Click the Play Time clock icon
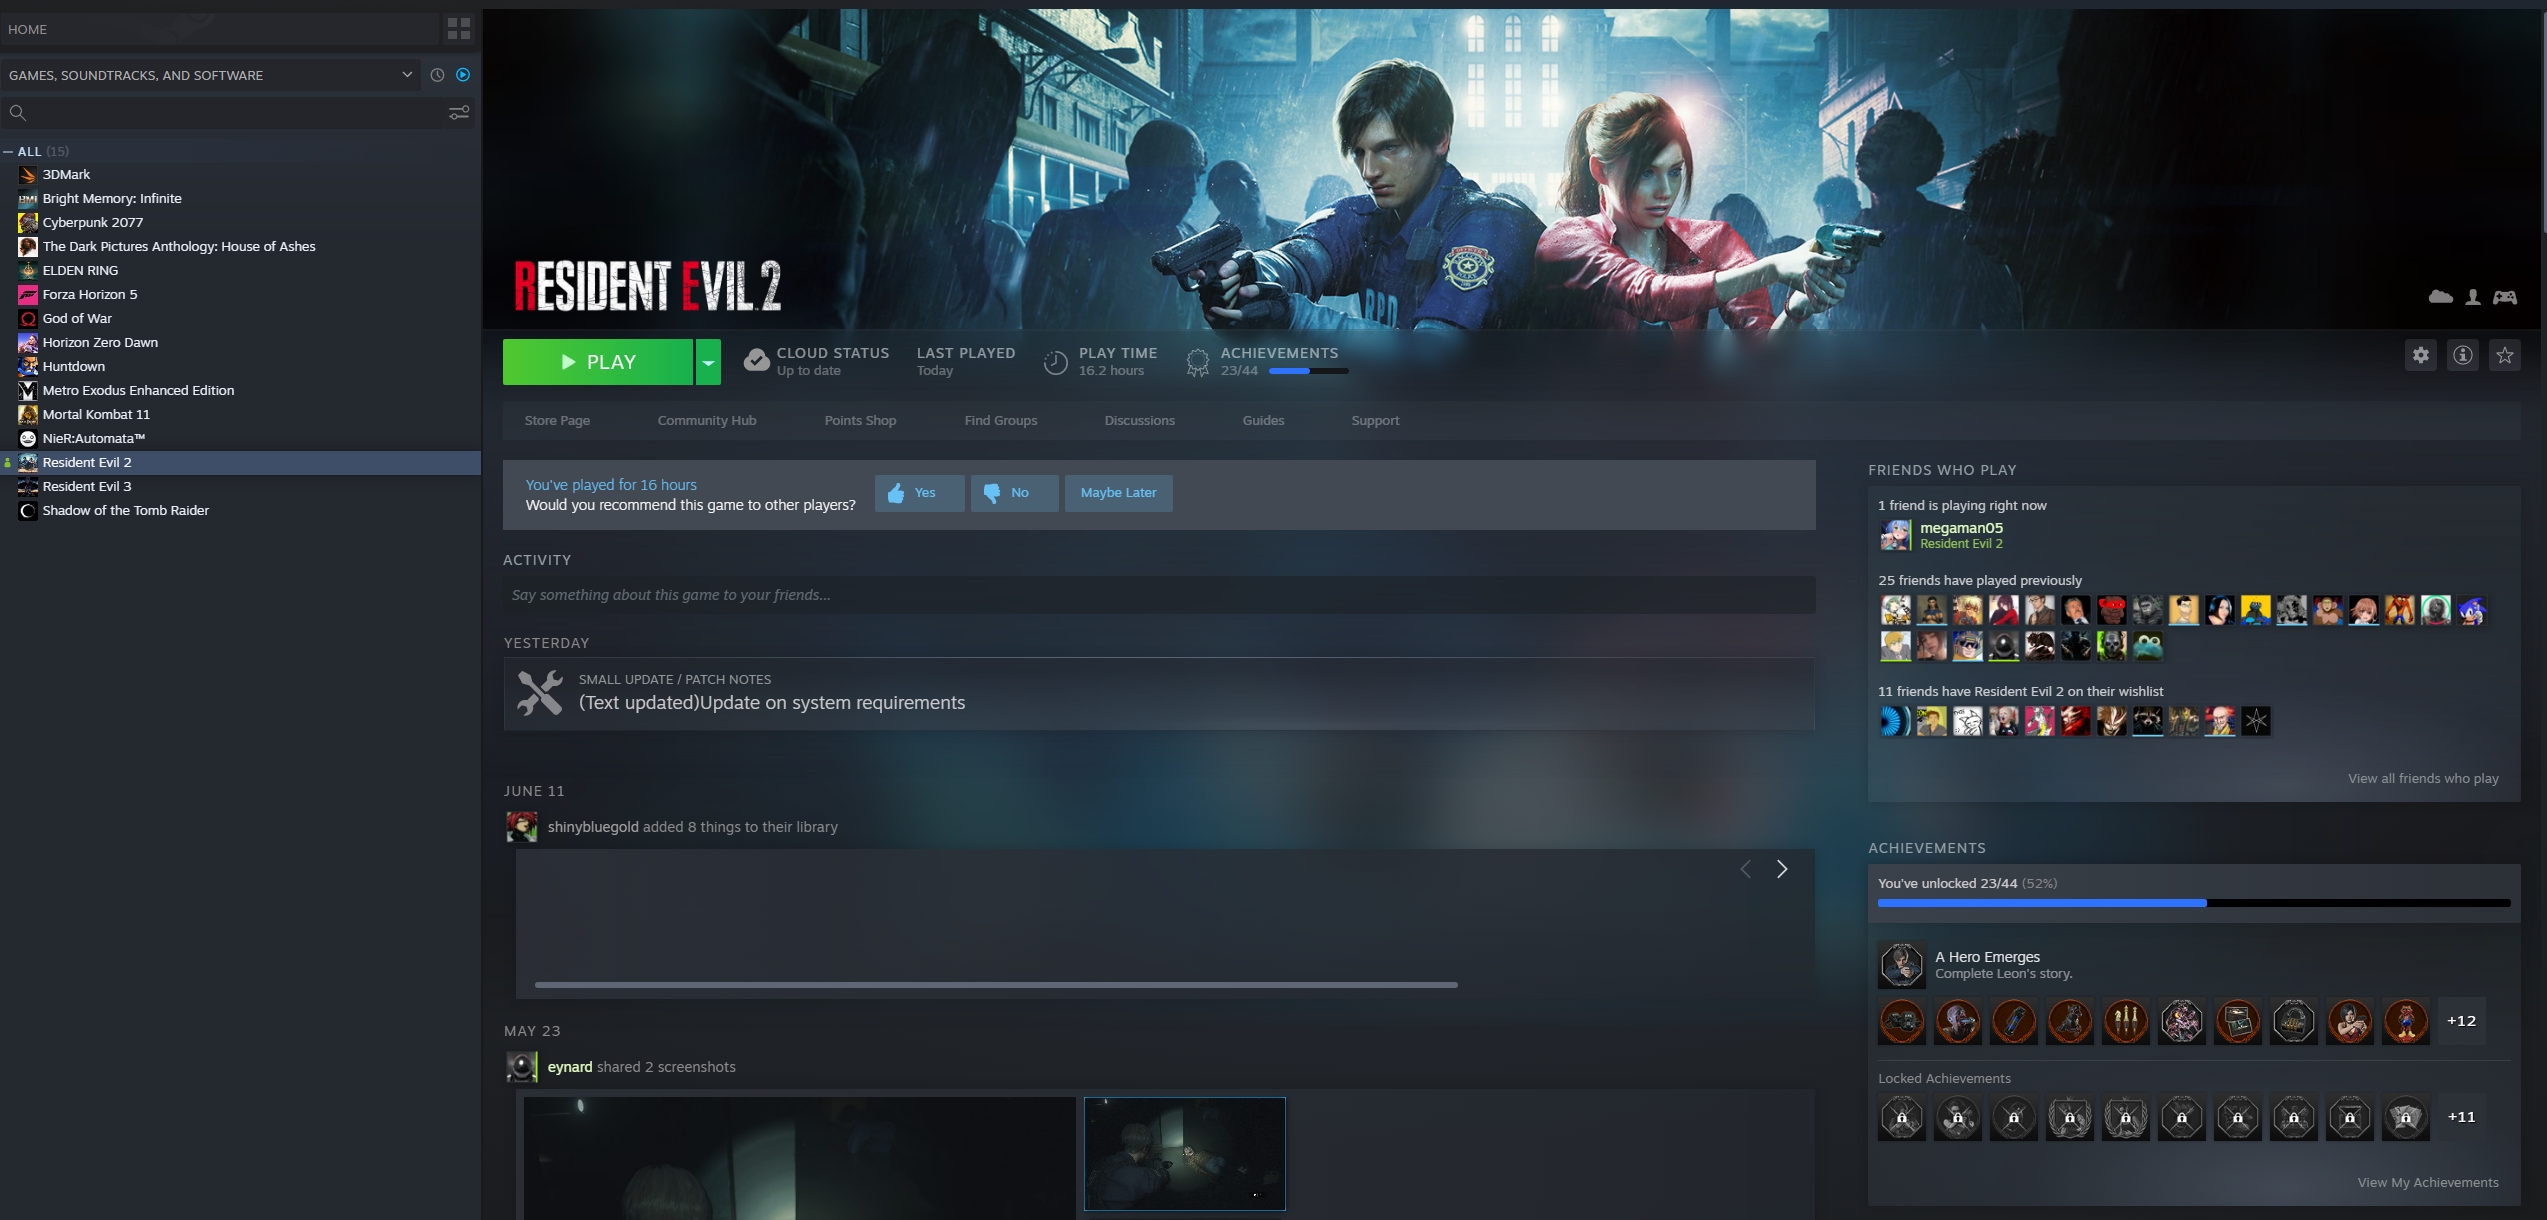The image size is (2547, 1220). tap(1055, 362)
